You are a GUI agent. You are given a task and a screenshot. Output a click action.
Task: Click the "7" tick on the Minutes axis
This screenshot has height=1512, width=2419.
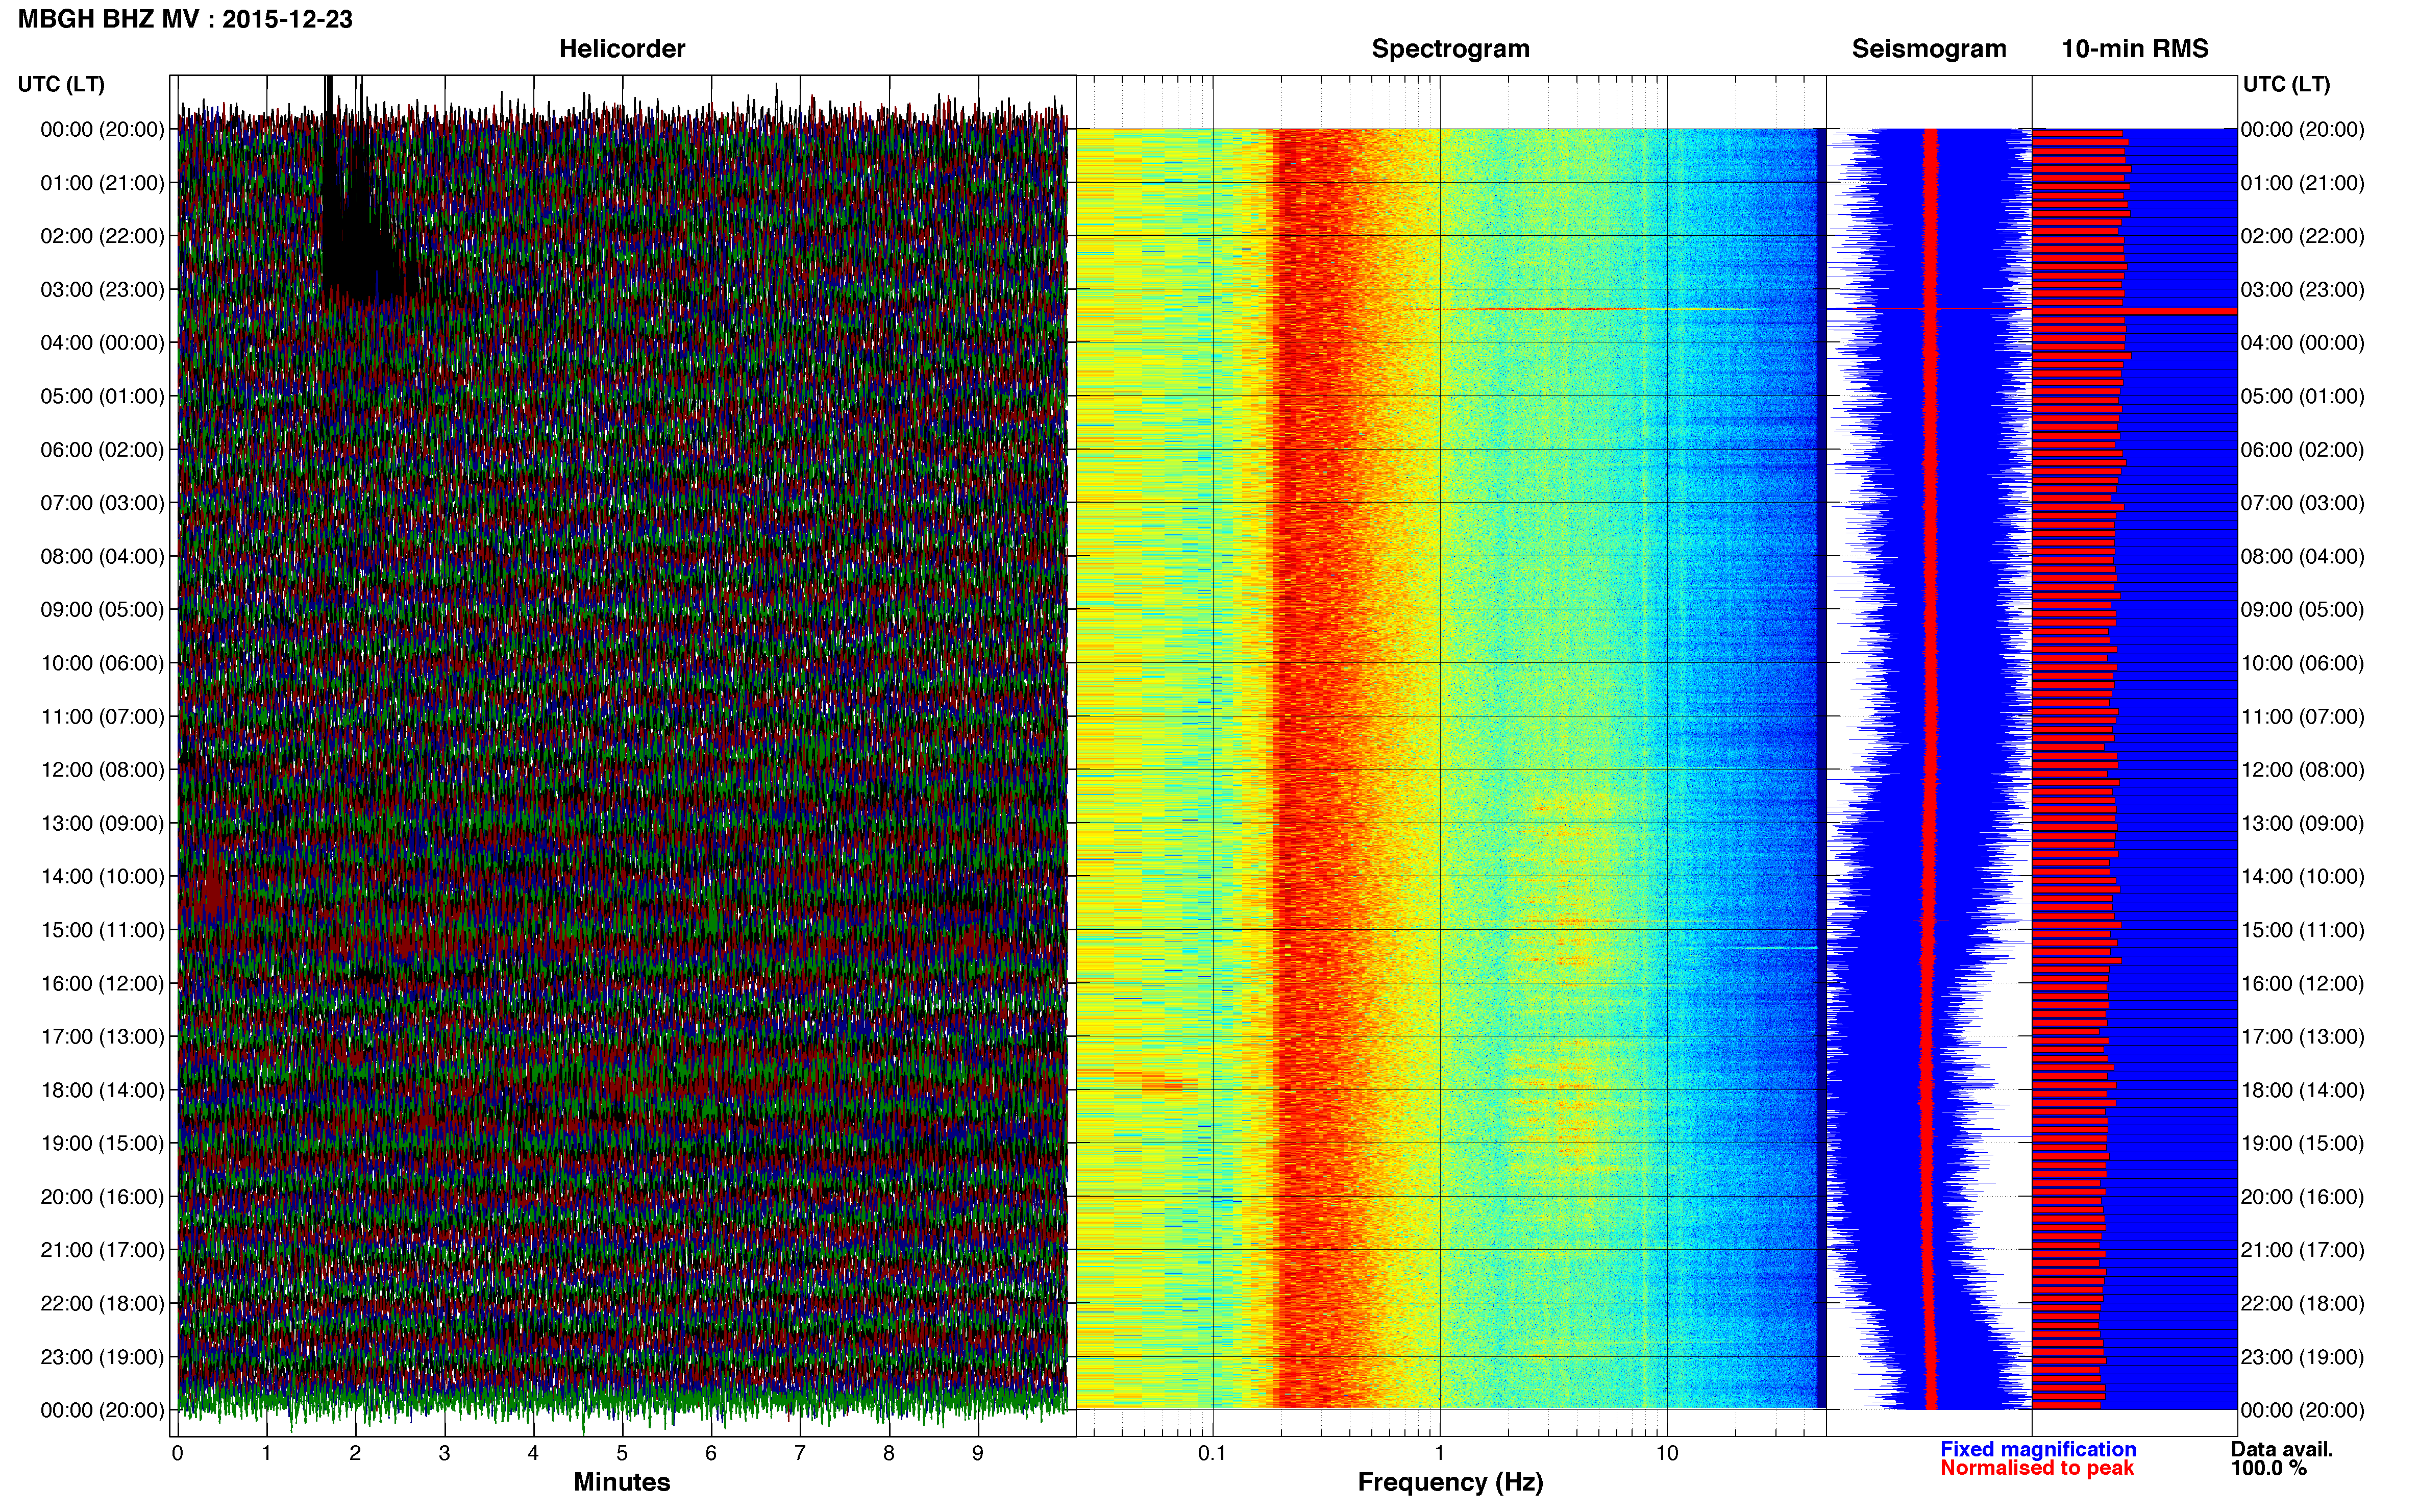[800, 1454]
